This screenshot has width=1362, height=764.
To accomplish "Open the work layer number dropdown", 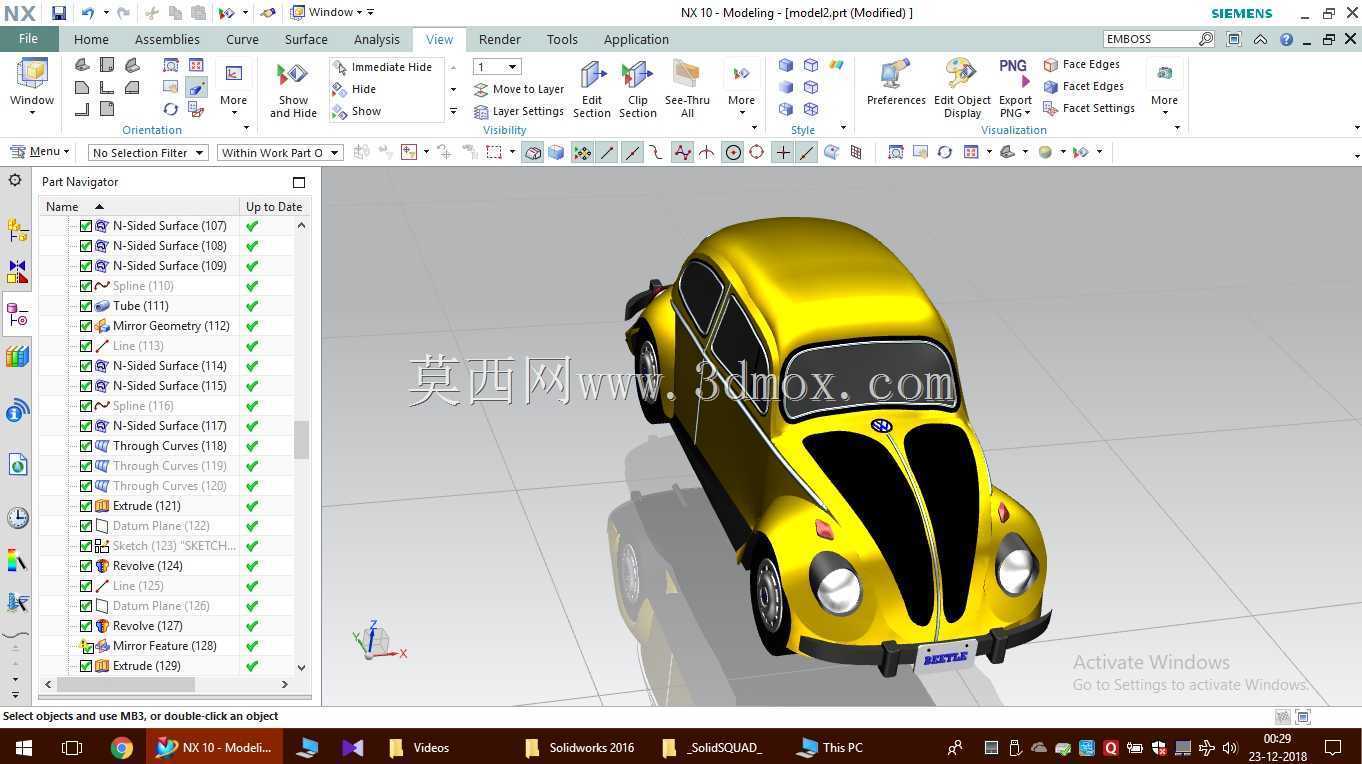I will click(497, 67).
